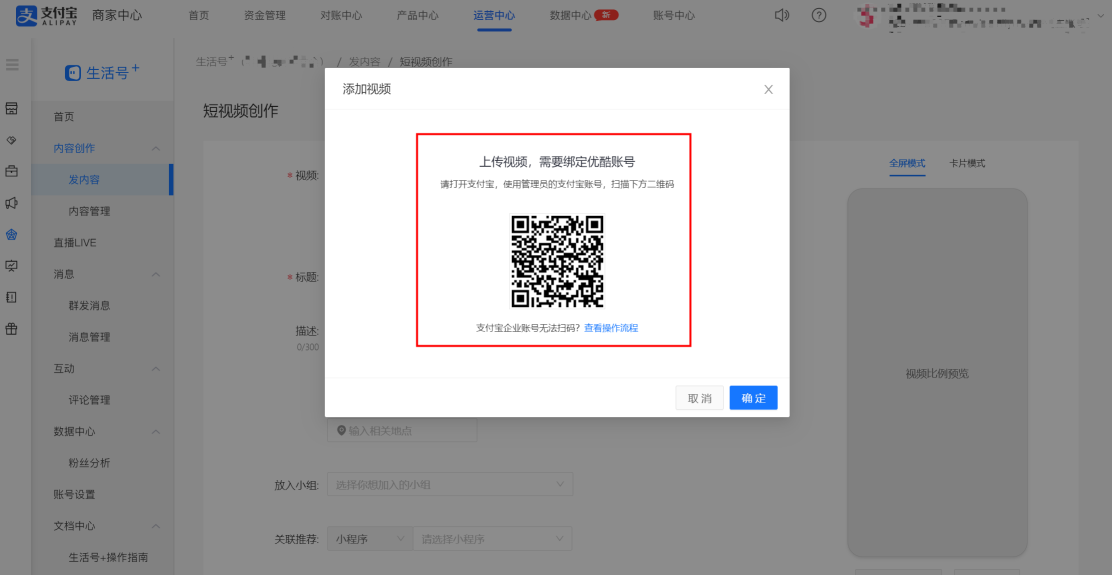Switch to 卡片模式 preview tab
Screen dimensions: 1112x575
click(967, 163)
